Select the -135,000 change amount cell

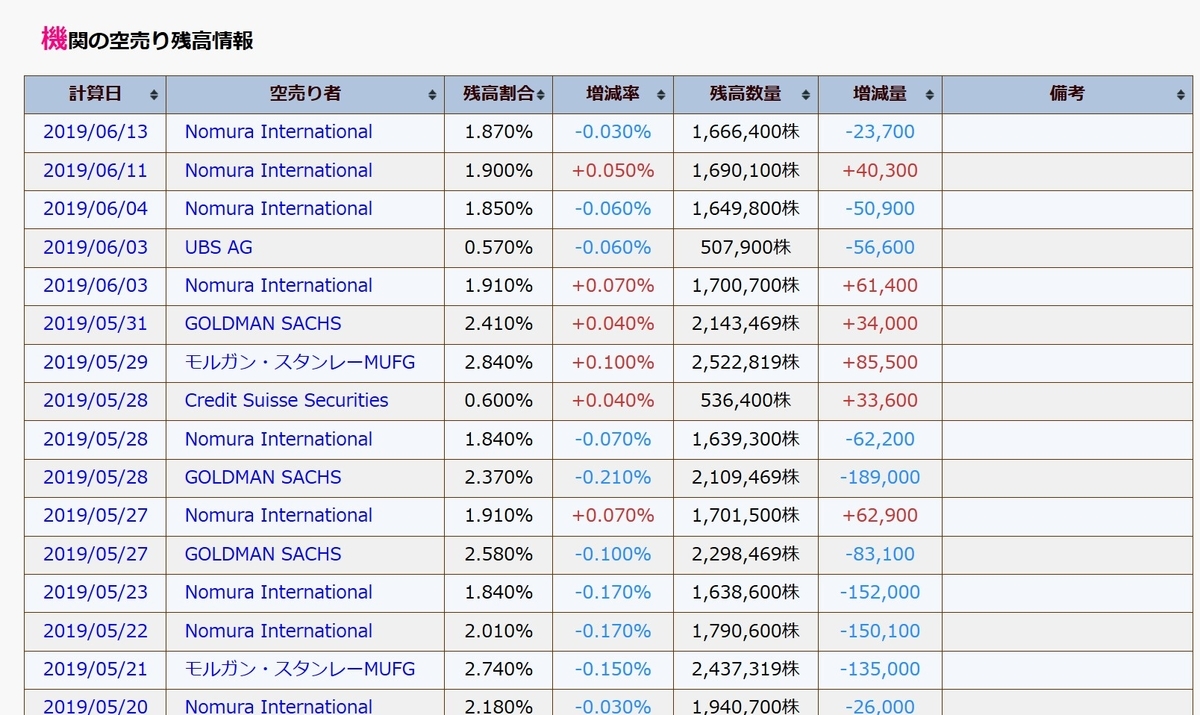(x=880, y=669)
